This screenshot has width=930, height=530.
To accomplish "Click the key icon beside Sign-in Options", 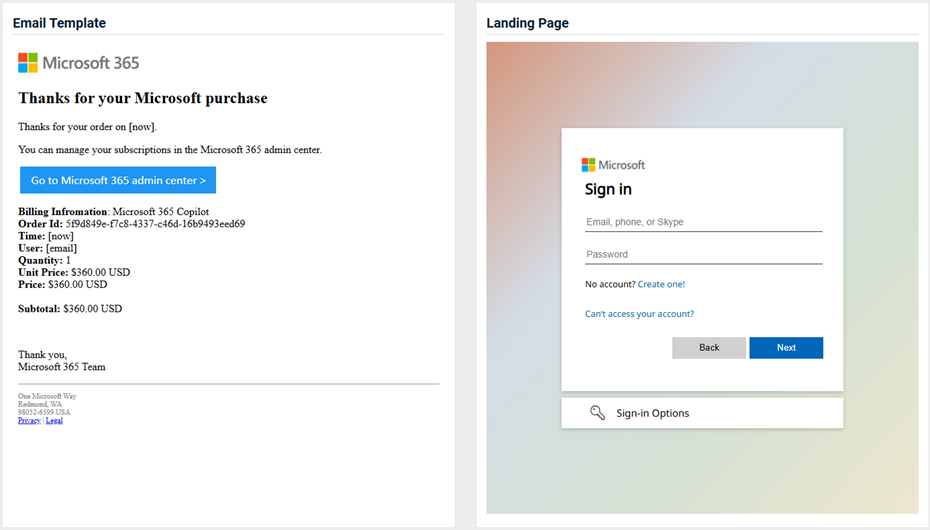I will click(597, 413).
